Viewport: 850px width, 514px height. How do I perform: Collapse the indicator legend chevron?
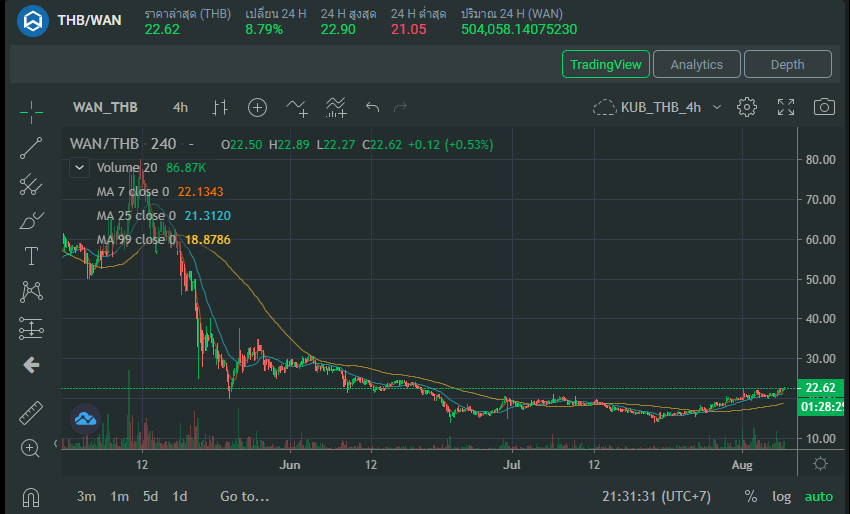[79, 168]
